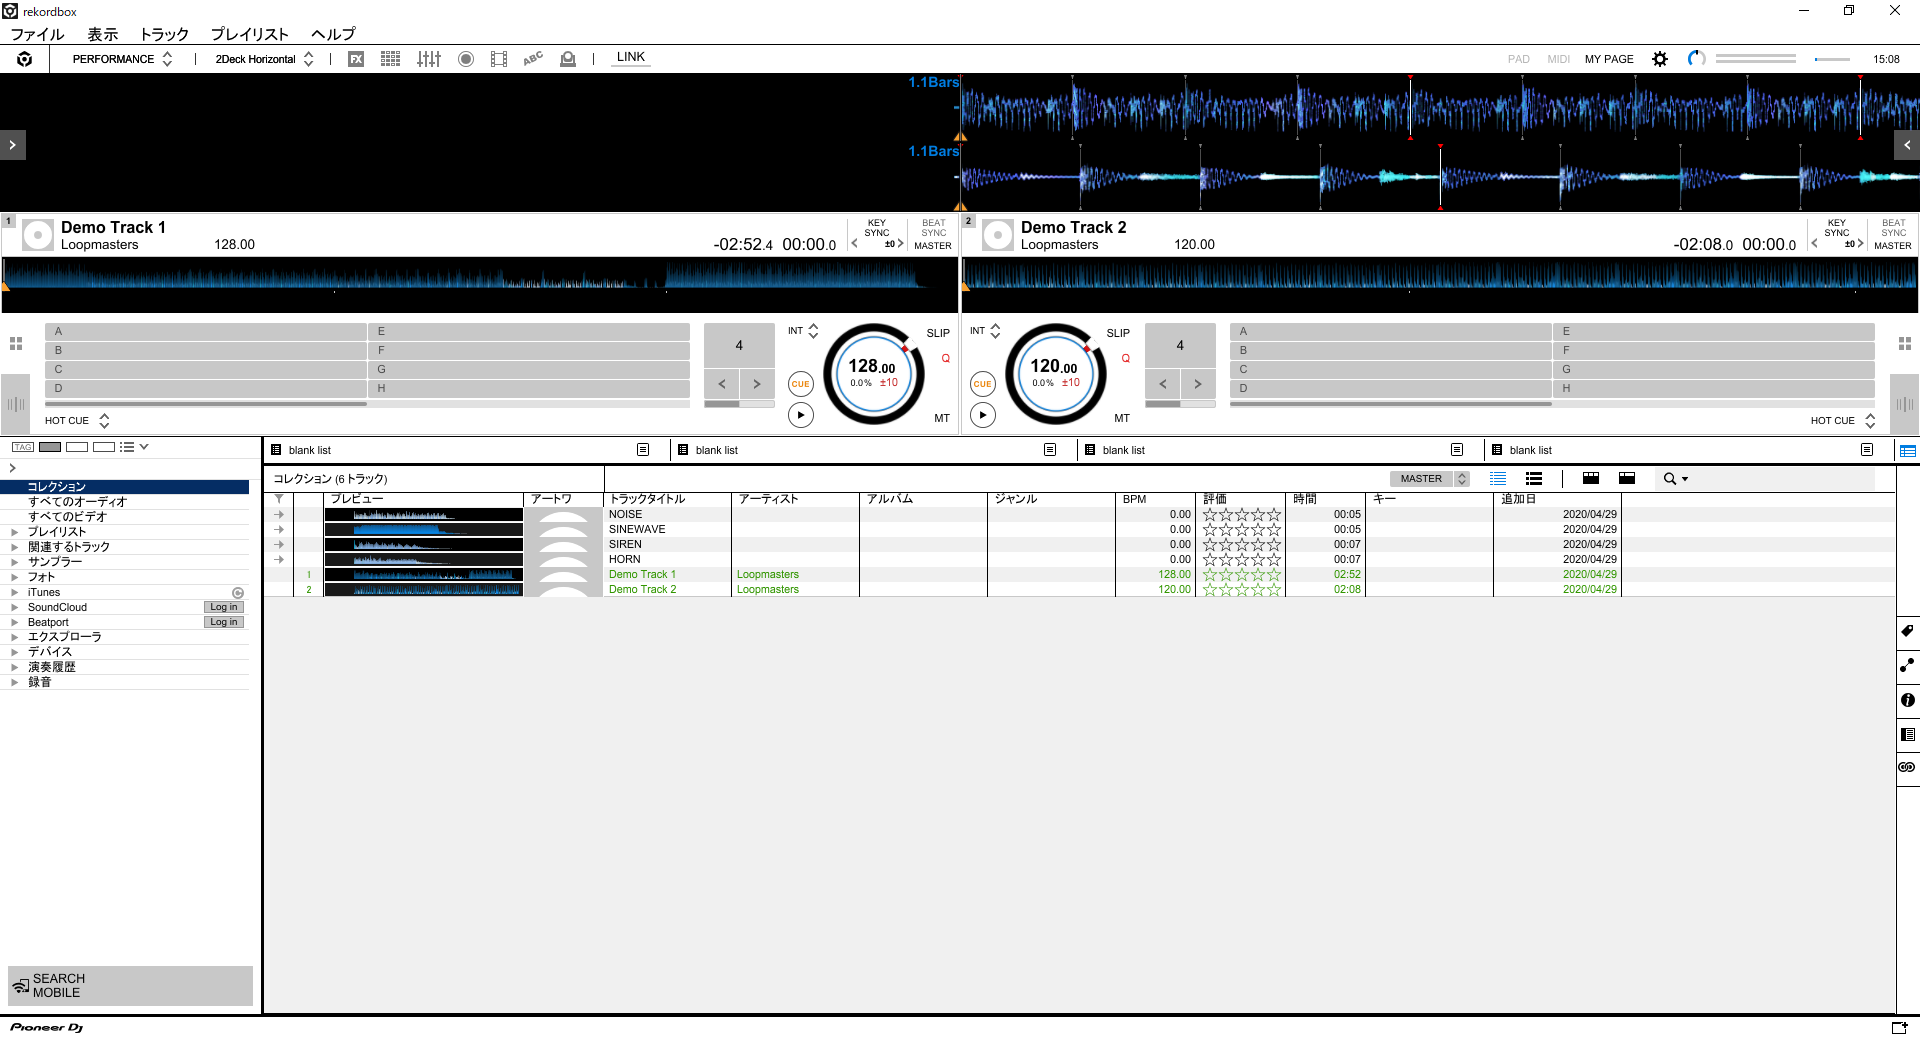
Task: Open the deck 1 INT mode selector
Action: coord(803,331)
